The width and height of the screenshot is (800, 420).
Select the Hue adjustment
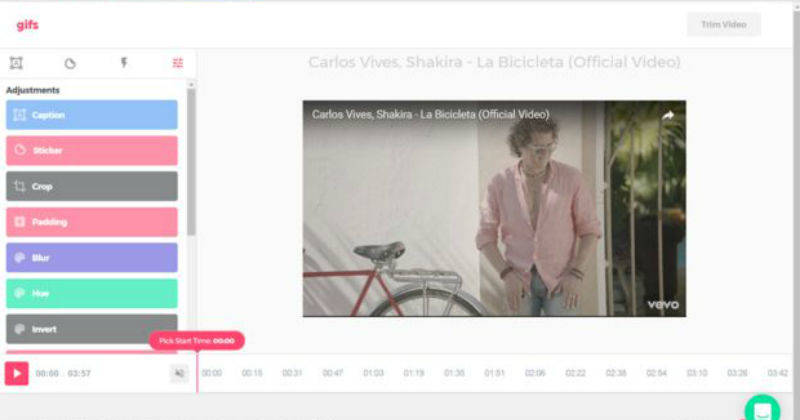coord(92,293)
